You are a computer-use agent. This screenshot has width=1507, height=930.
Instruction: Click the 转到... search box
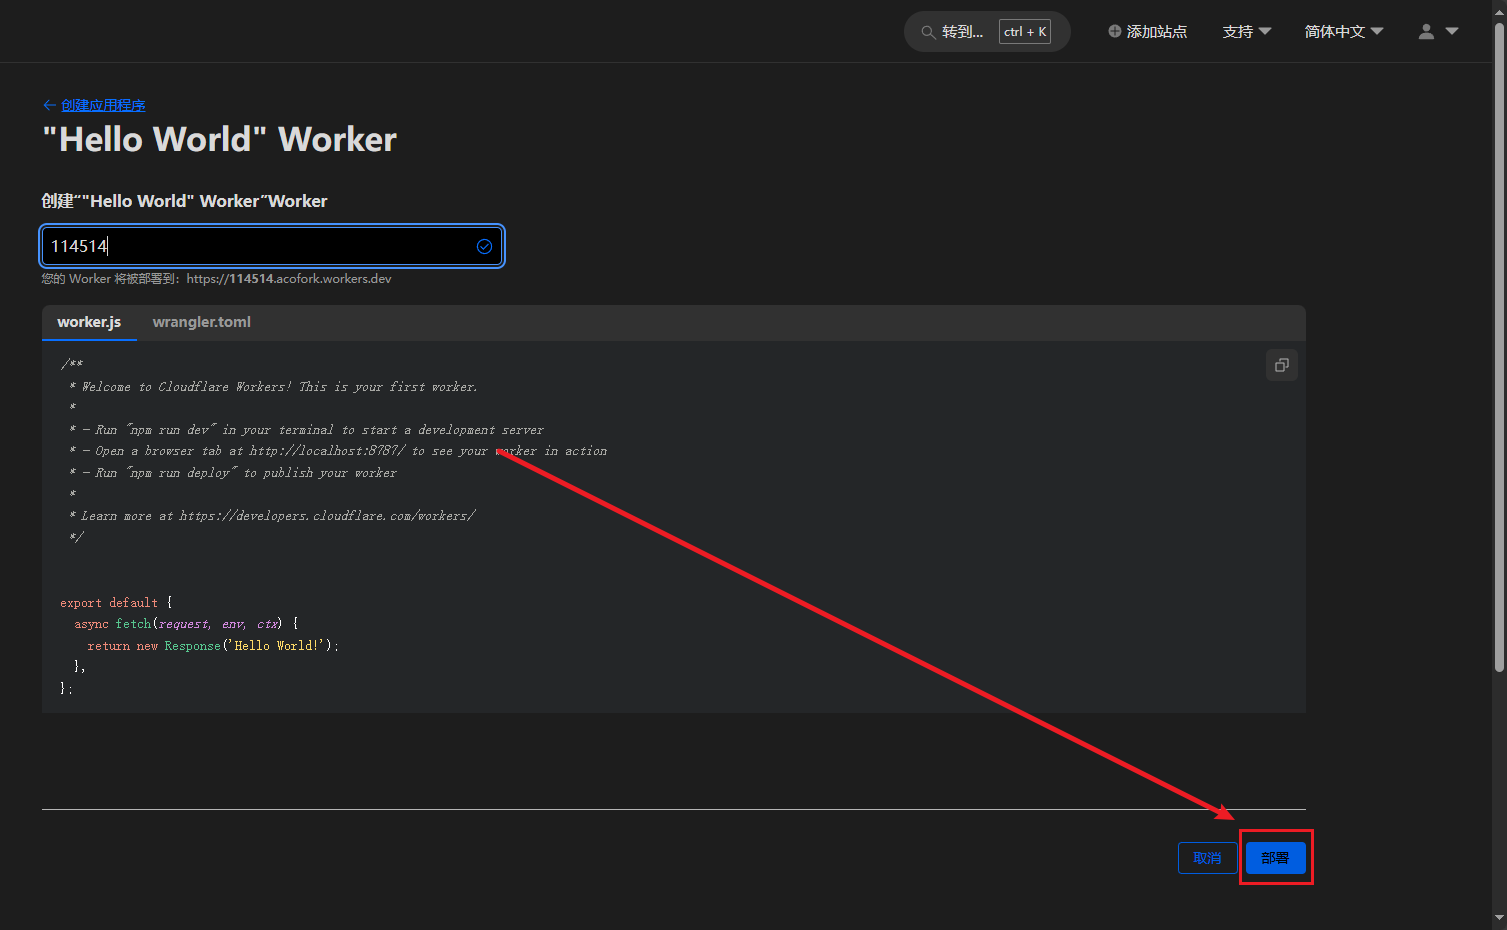(987, 32)
